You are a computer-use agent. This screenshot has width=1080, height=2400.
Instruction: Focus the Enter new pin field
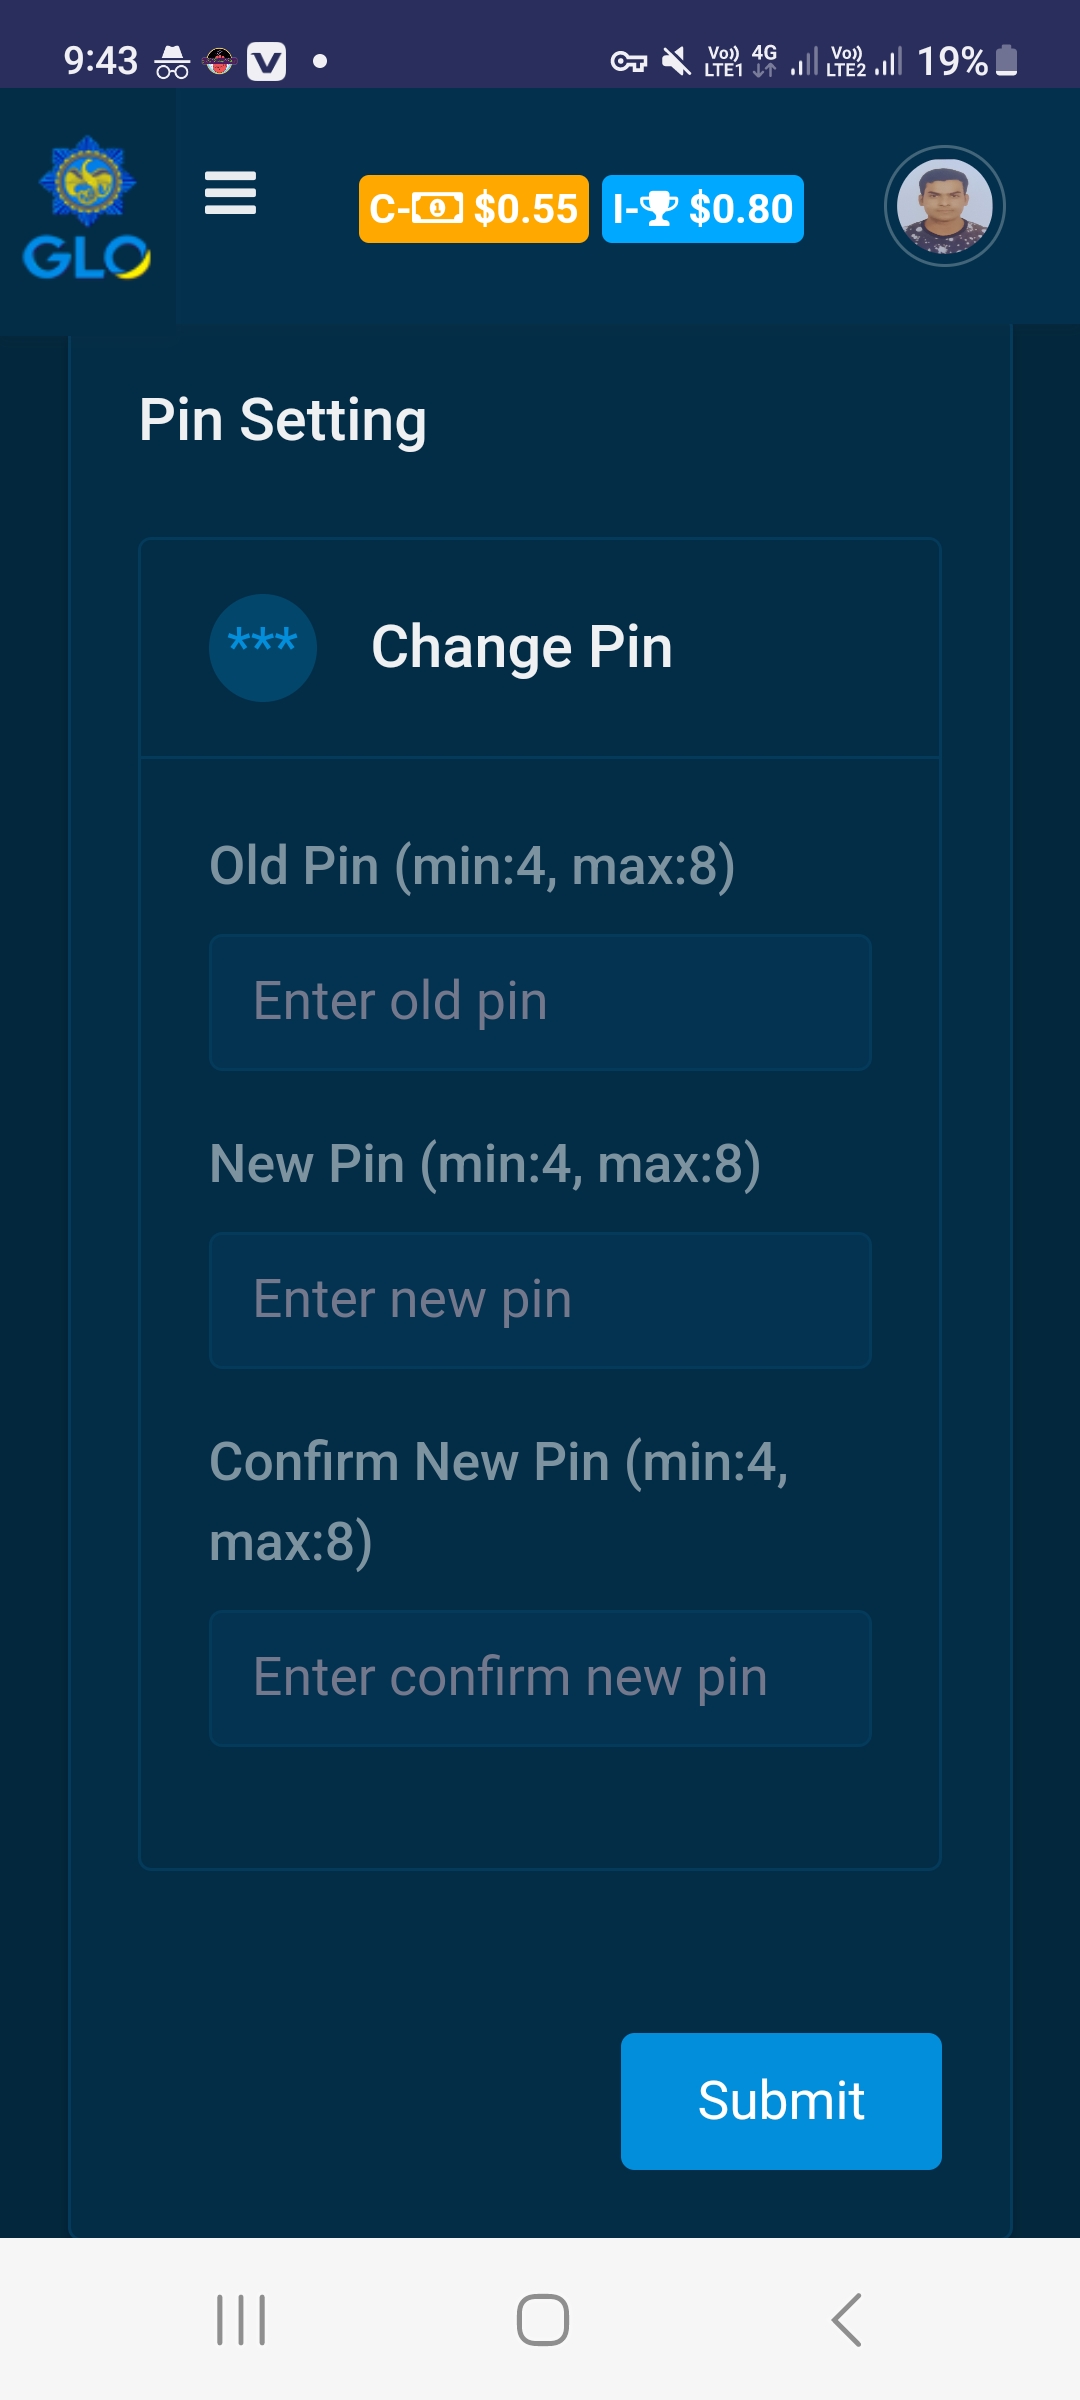540,1300
